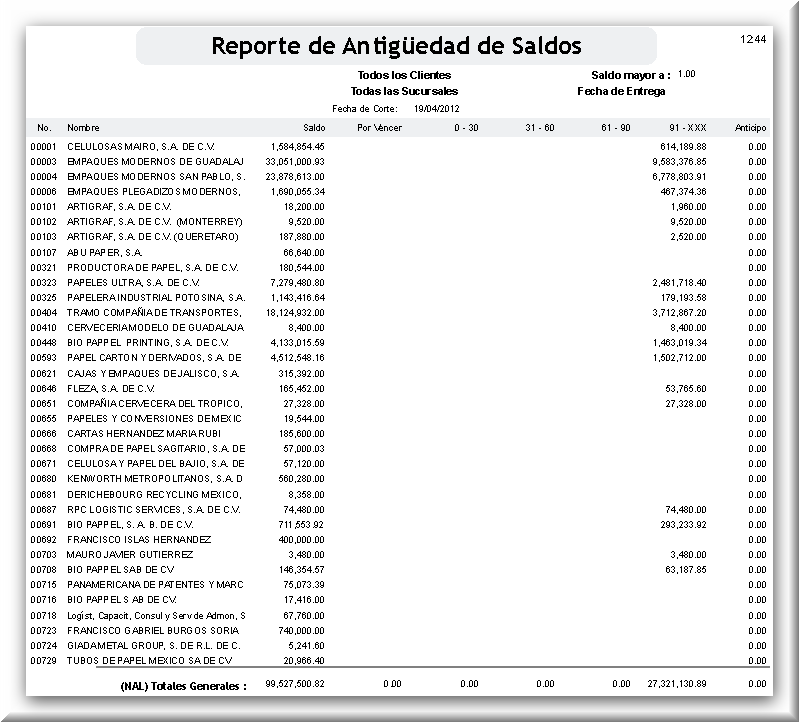Click MAURO JAVIER GUTIERREZ name
Screen dimensions: 799x722
pos(129,555)
